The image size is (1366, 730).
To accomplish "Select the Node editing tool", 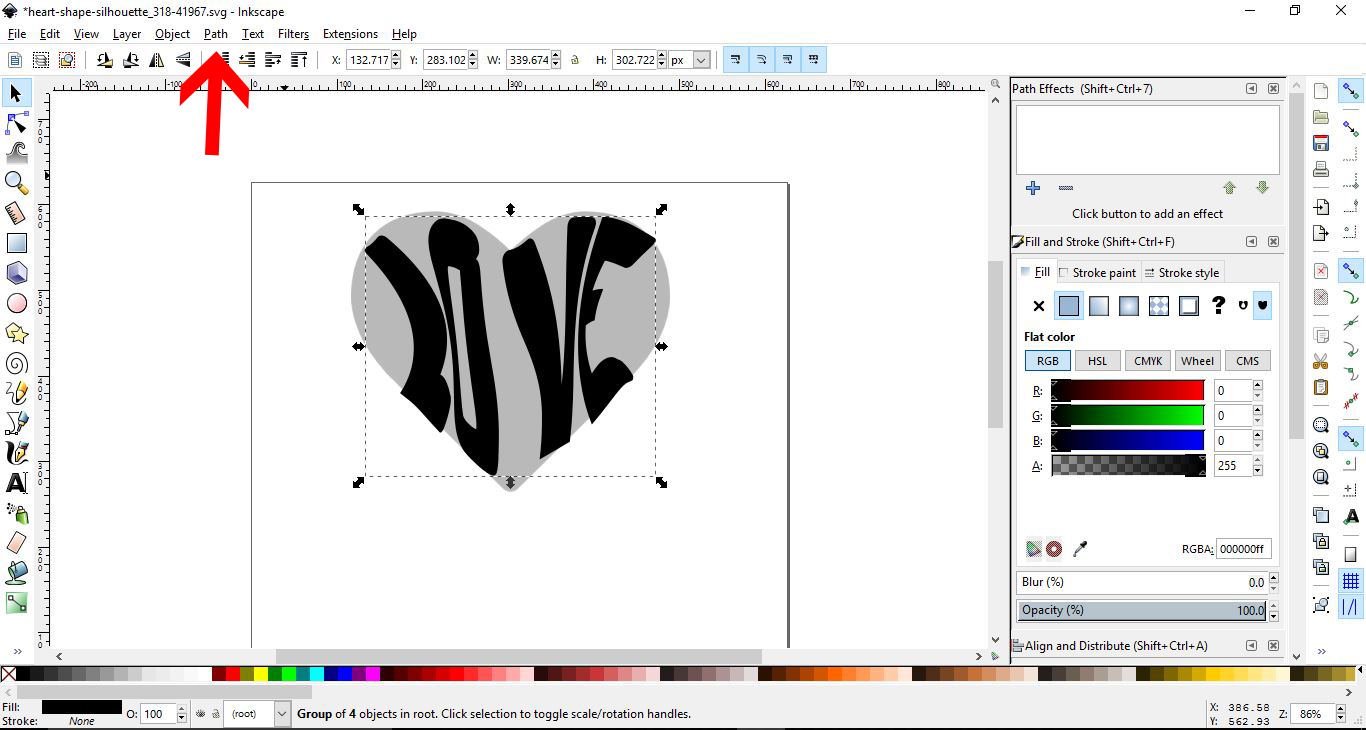I will tap(15, 123).
